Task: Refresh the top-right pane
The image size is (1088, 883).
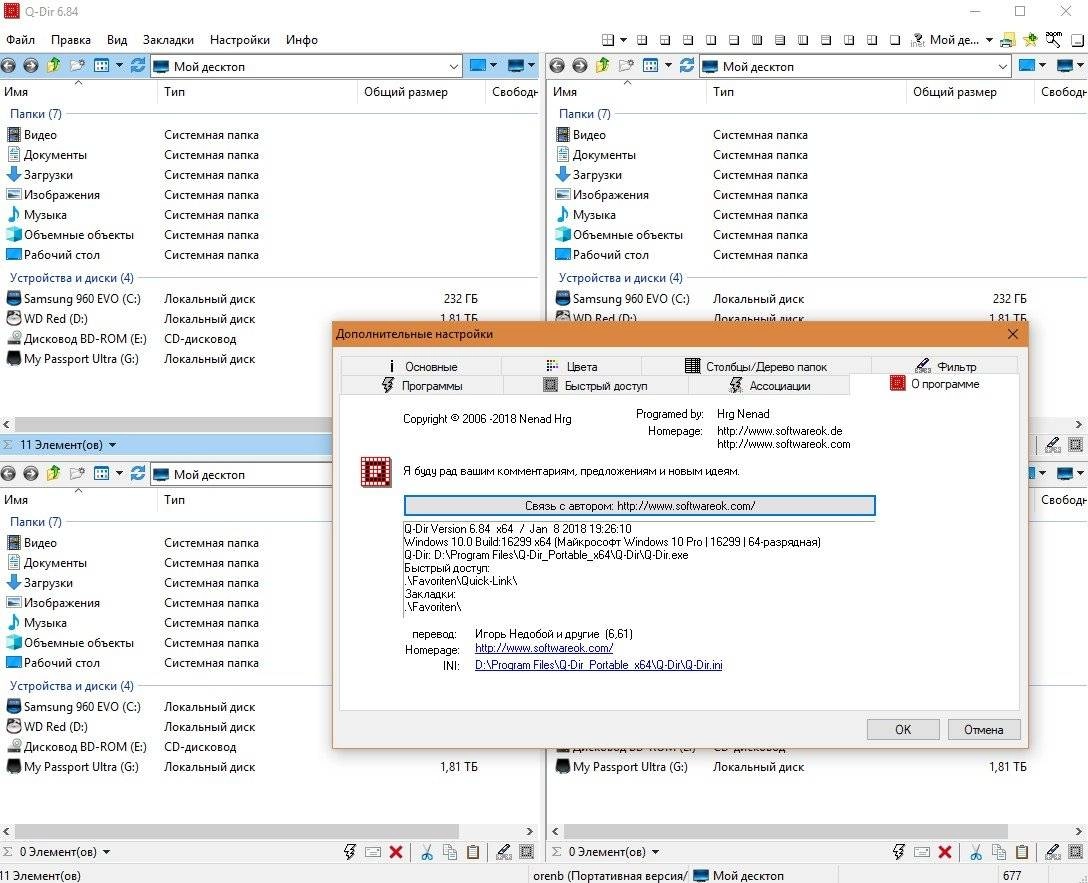Action: (x=686, y=65)
